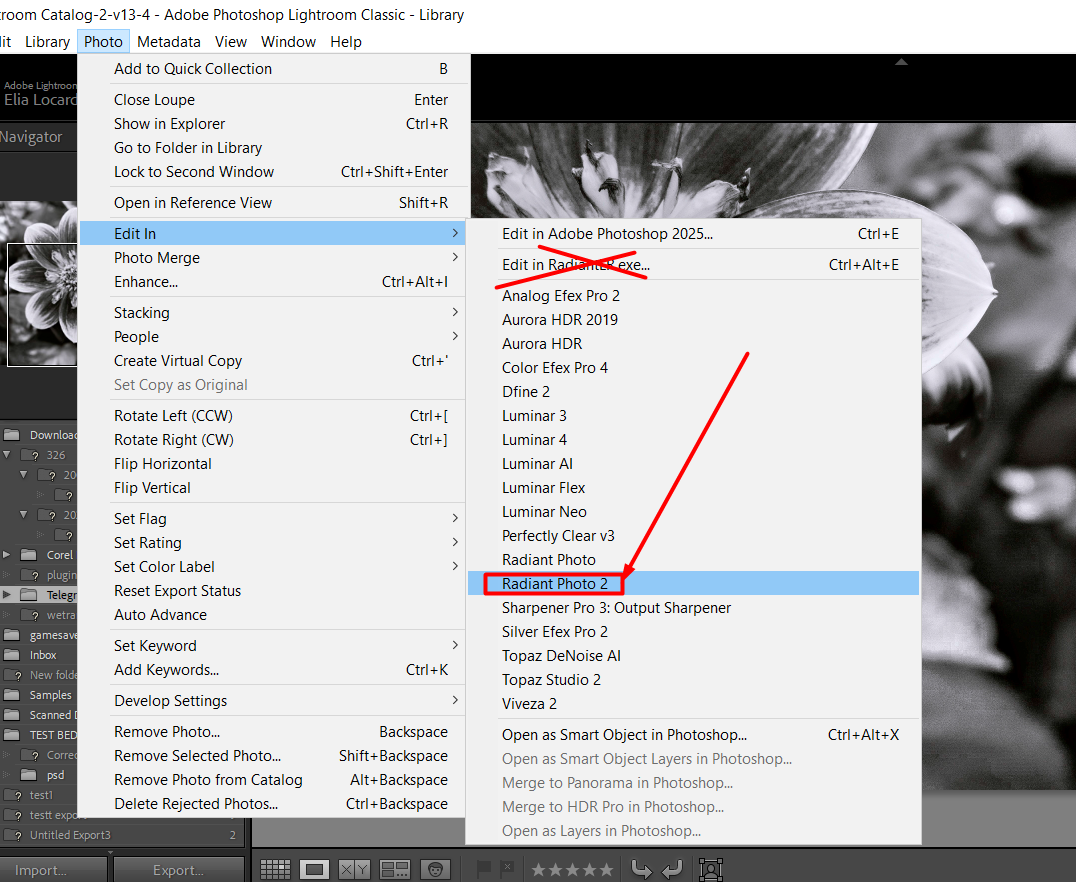This screenshot has height=882, width=1076.
Task: Open People submenu
Action: point(272,336)
